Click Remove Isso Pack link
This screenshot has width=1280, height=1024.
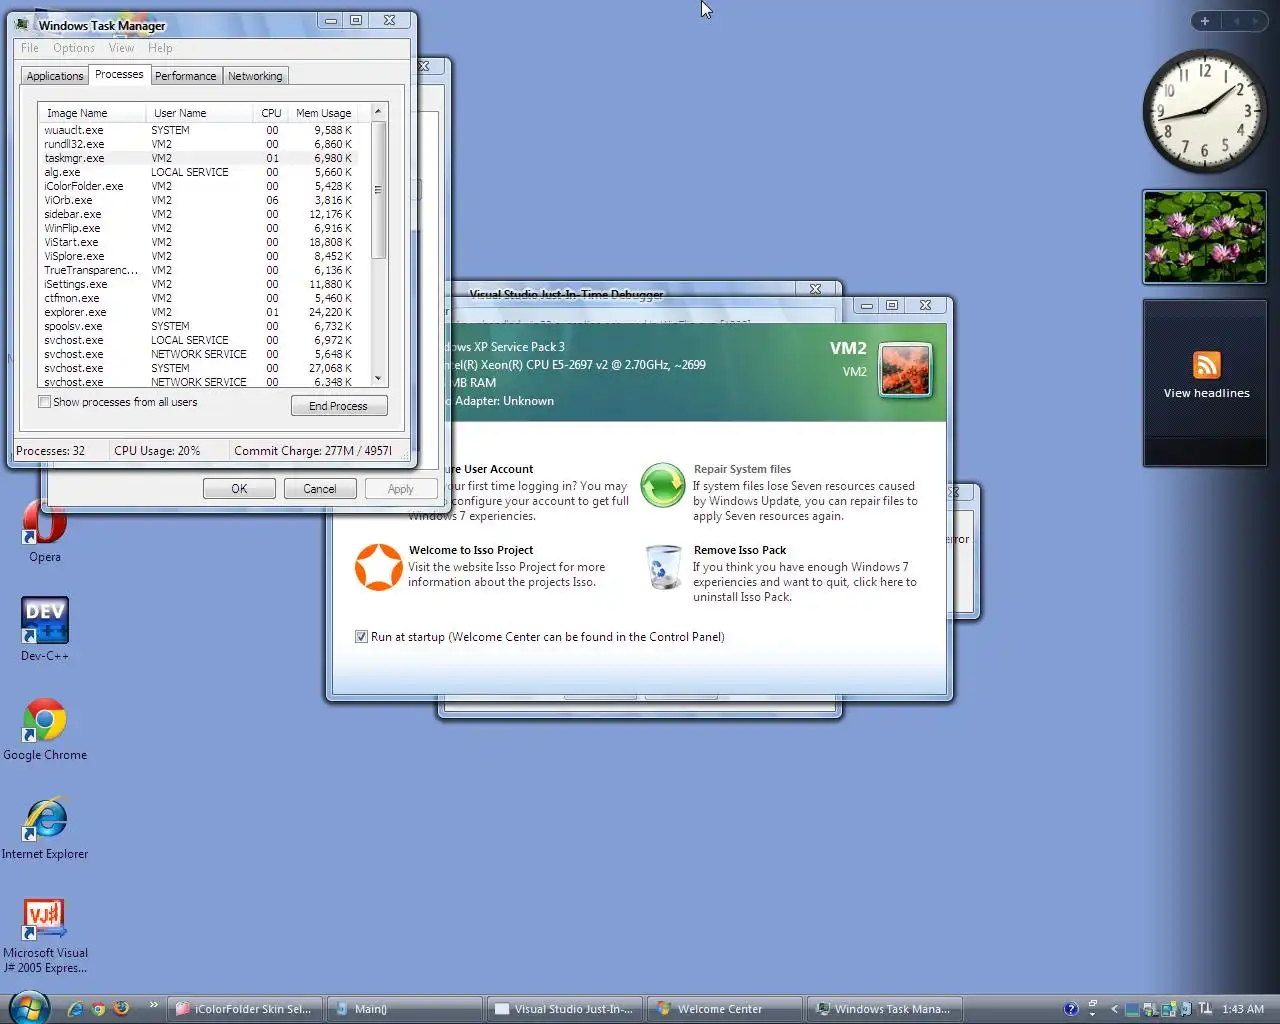pyautogui.click(x=740, y=550)
